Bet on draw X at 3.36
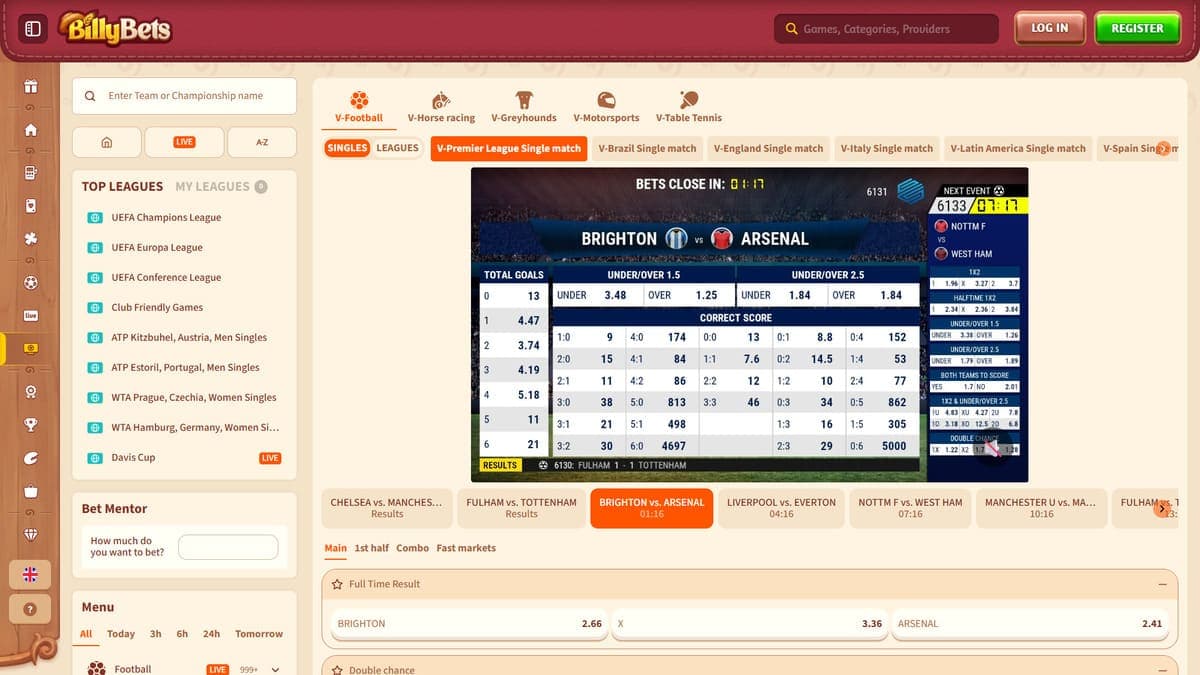1200x675 pixels. coord(749,623)
